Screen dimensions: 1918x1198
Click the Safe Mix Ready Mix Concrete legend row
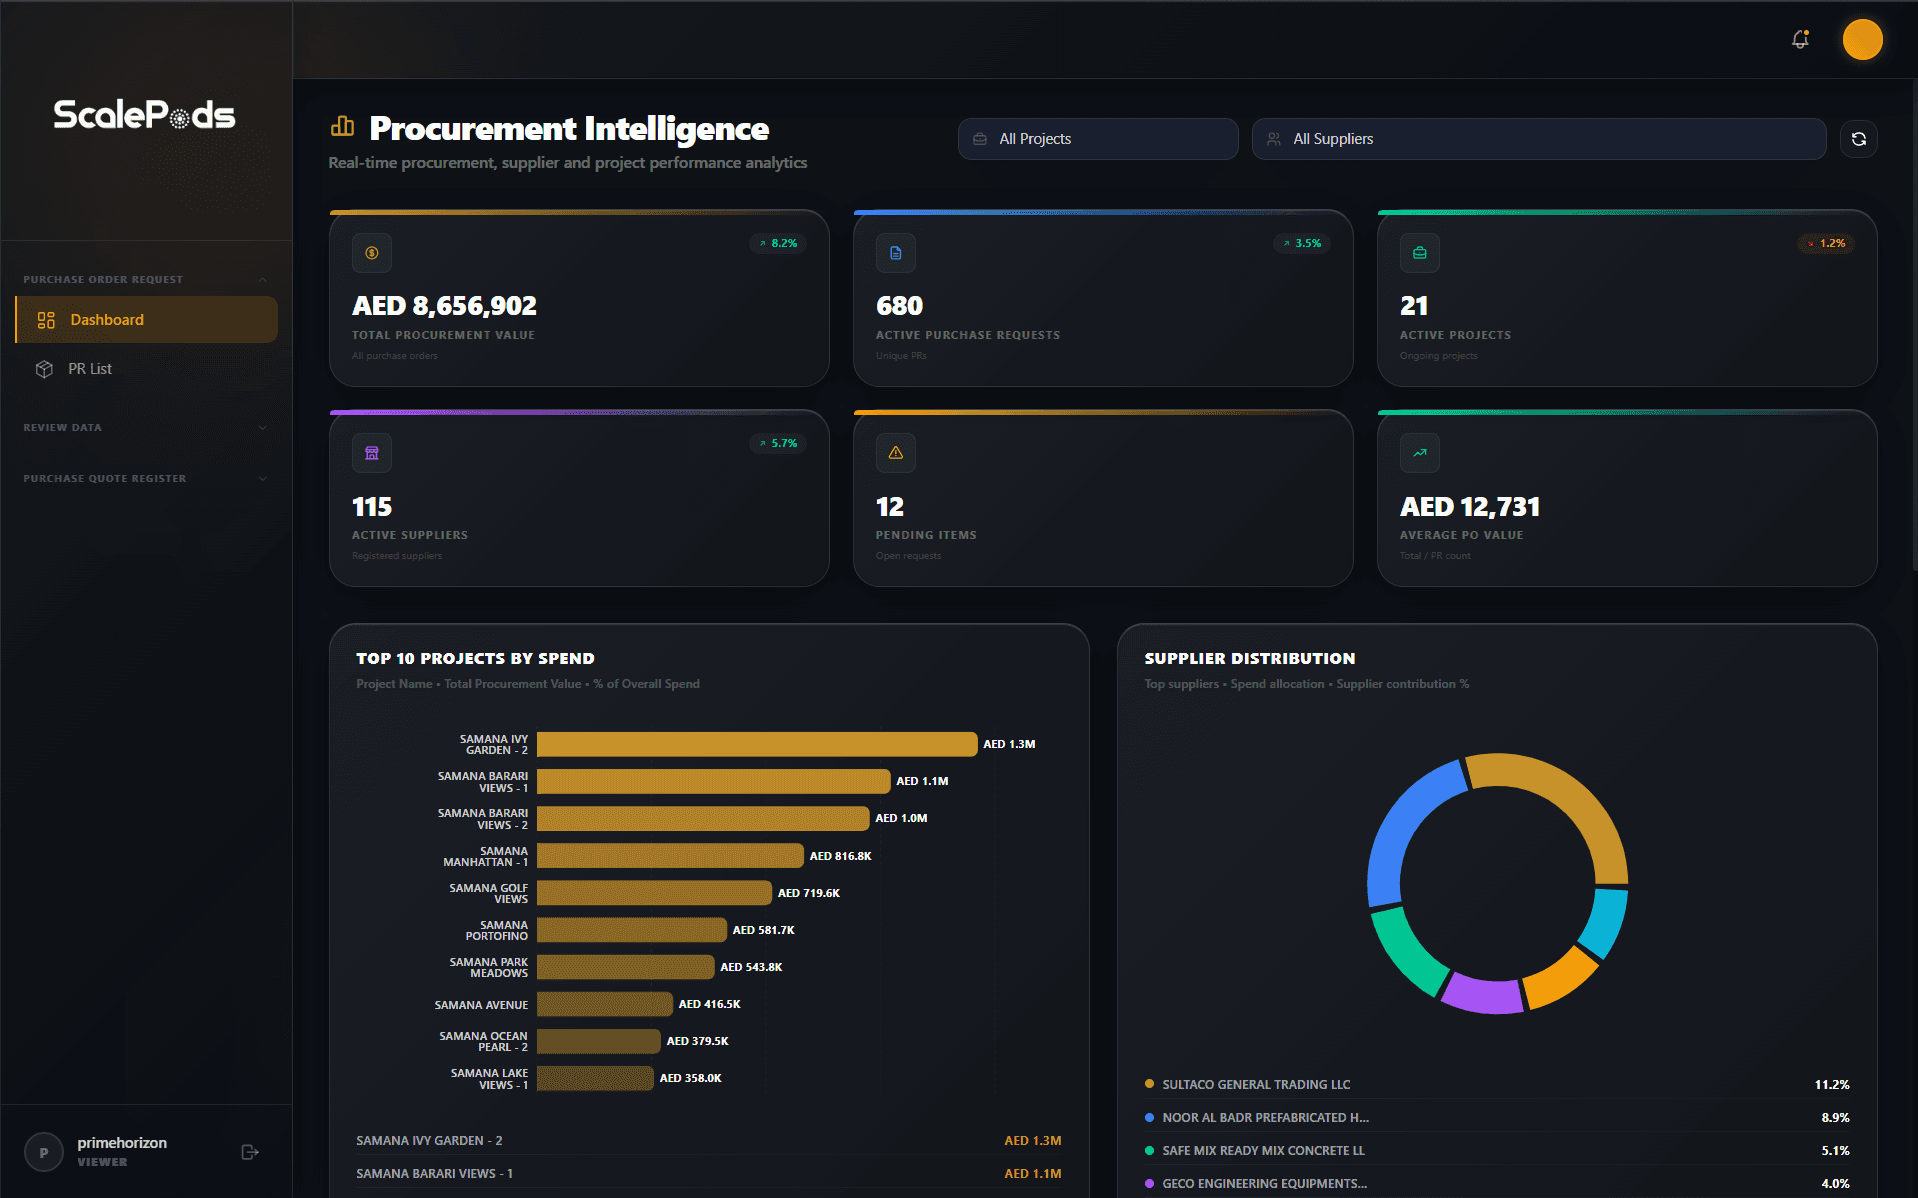[1497, 1150]
